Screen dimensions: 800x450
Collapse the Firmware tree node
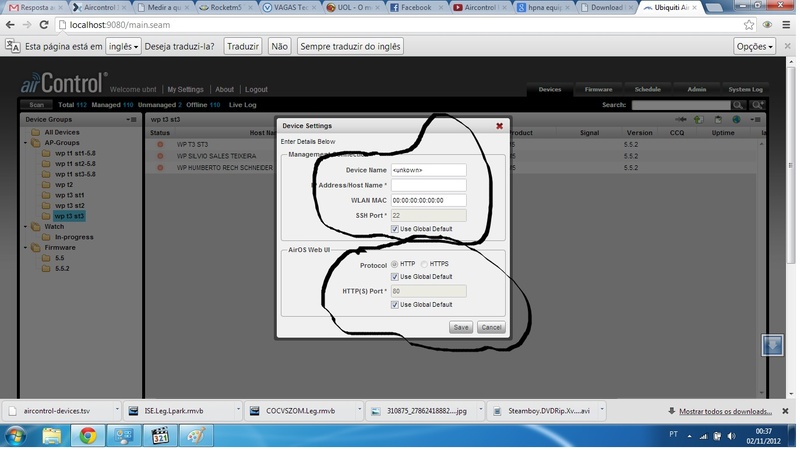(x=26, y=248)
